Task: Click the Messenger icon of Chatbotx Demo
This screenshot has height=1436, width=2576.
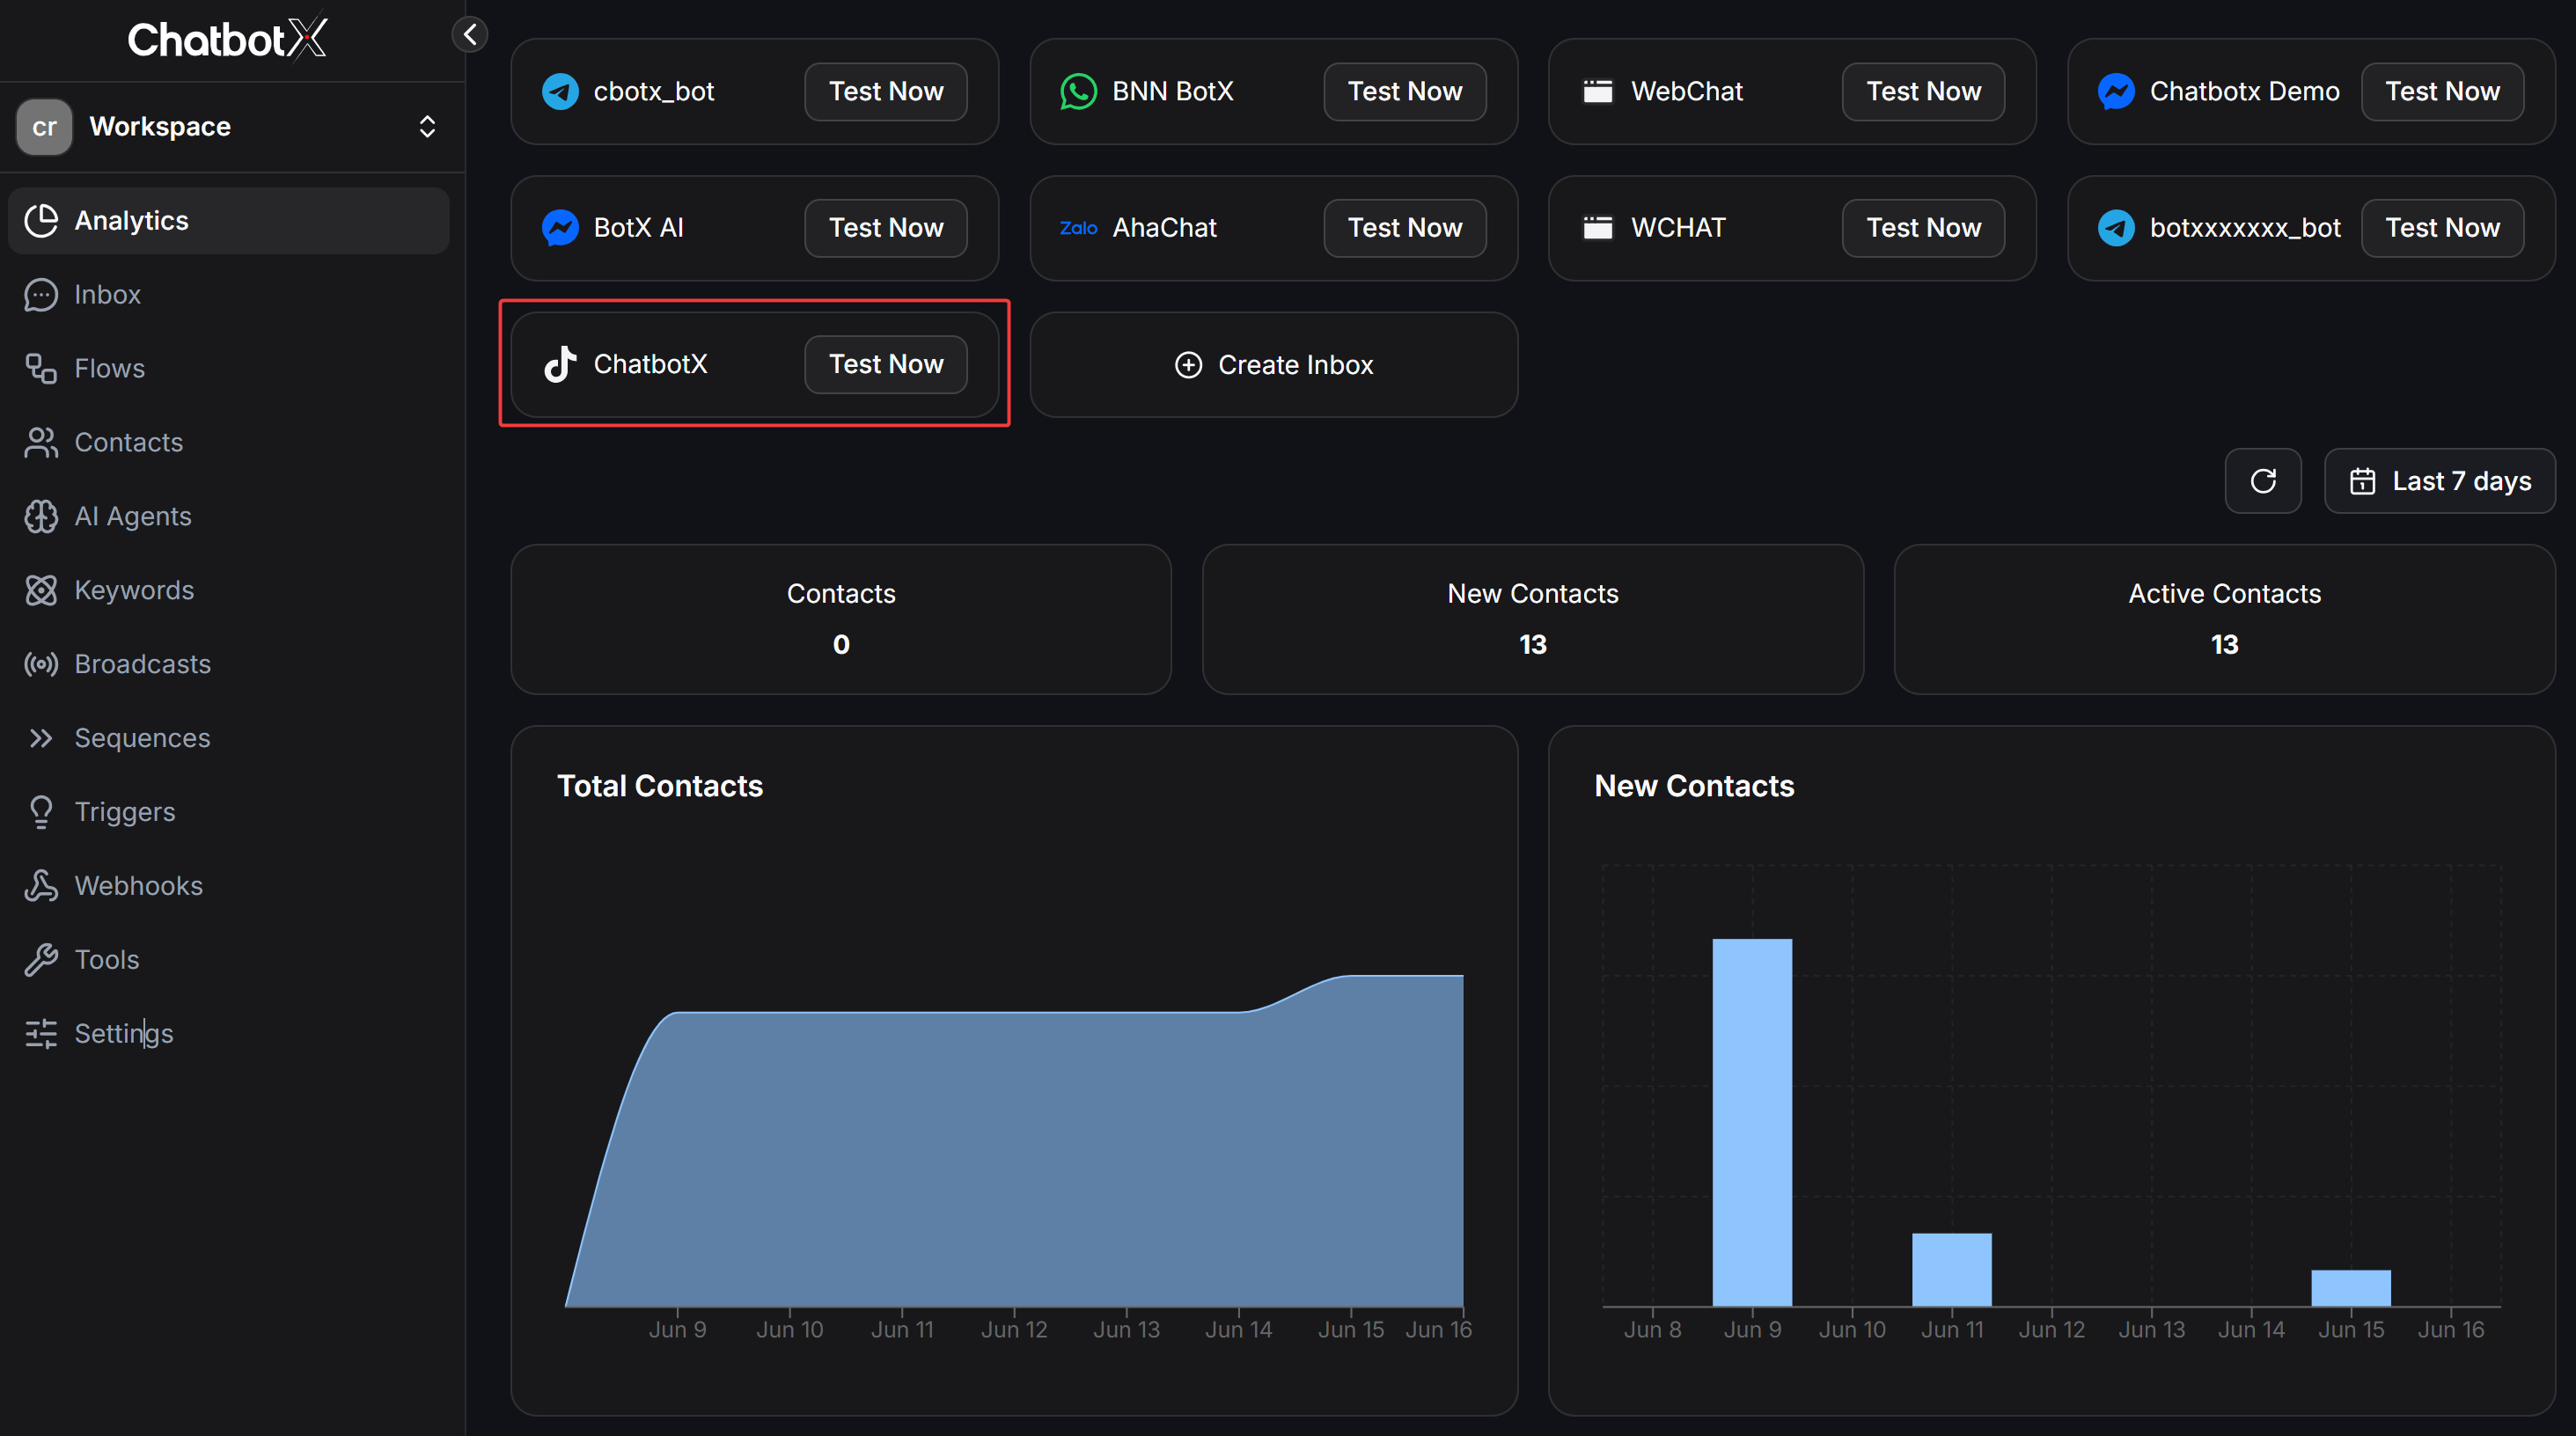Action: click(2116, 91)
